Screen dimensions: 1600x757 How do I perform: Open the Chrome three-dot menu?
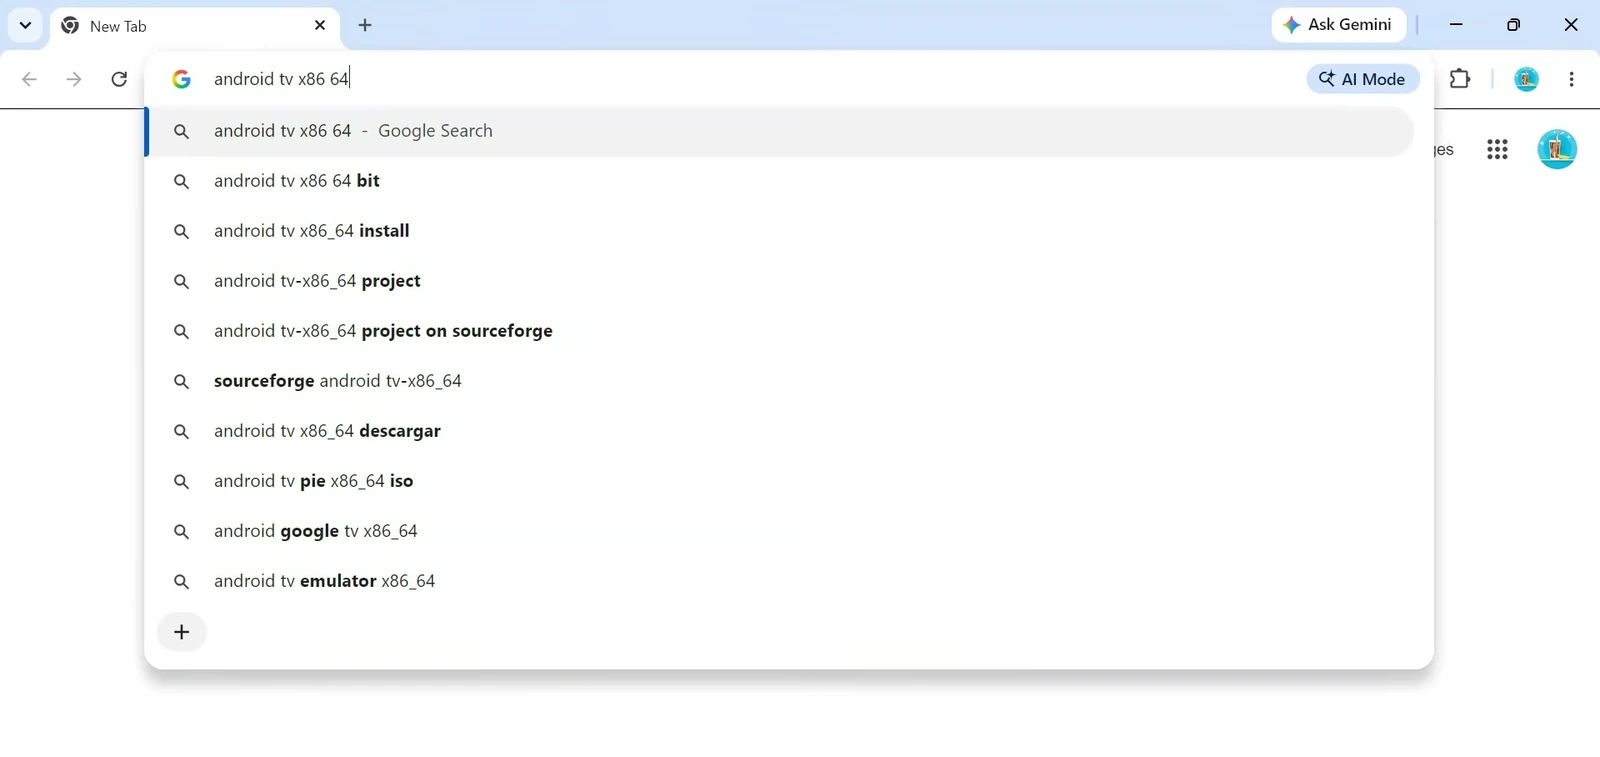coord(1572,79)
